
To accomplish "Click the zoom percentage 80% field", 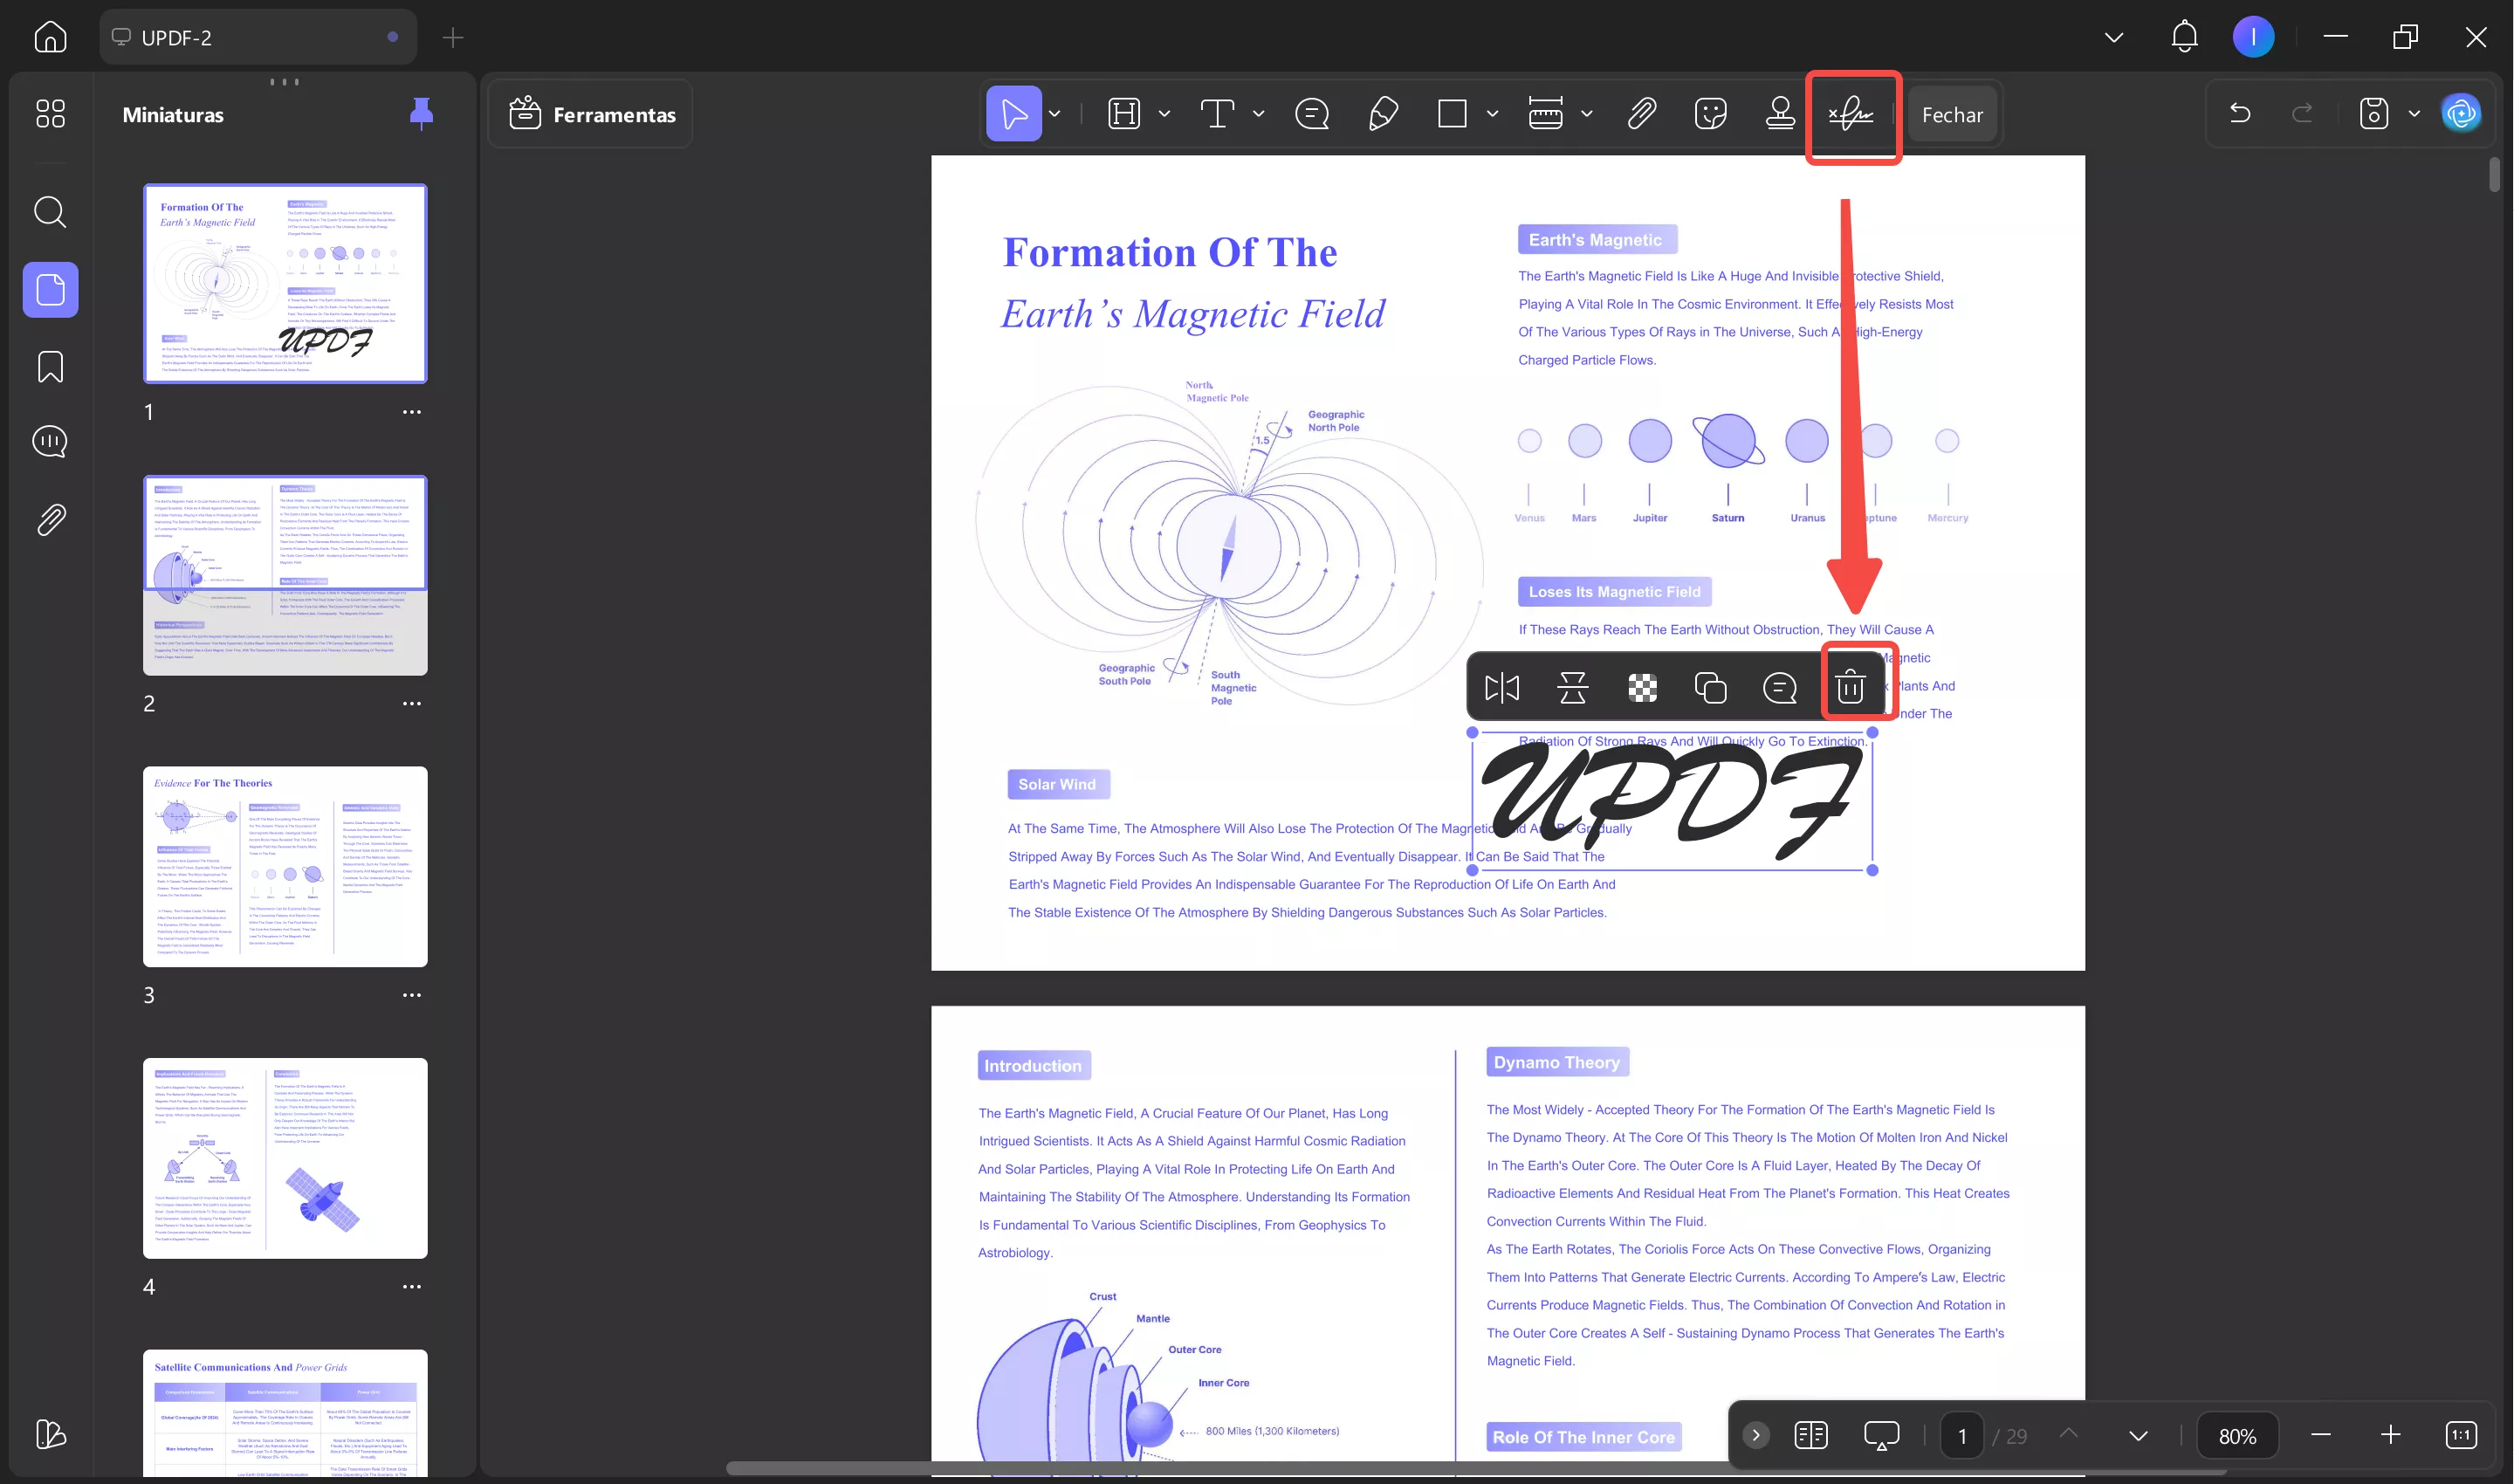I will 2237,1436.
